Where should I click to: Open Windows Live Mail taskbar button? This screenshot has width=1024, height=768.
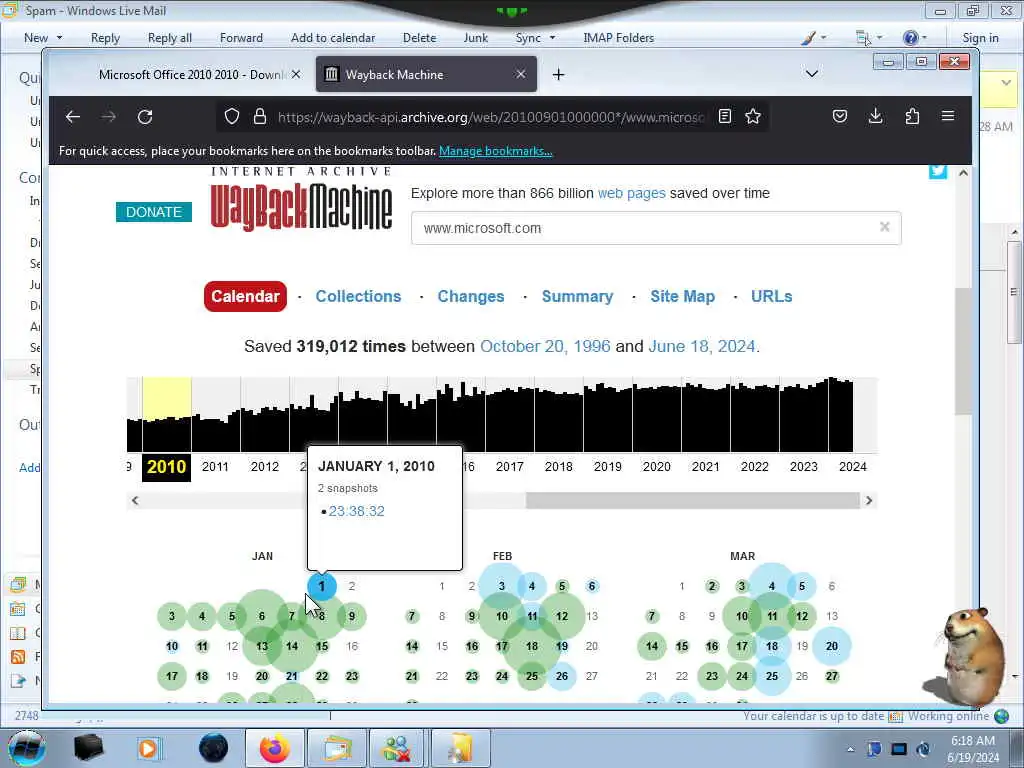(336, 748)
